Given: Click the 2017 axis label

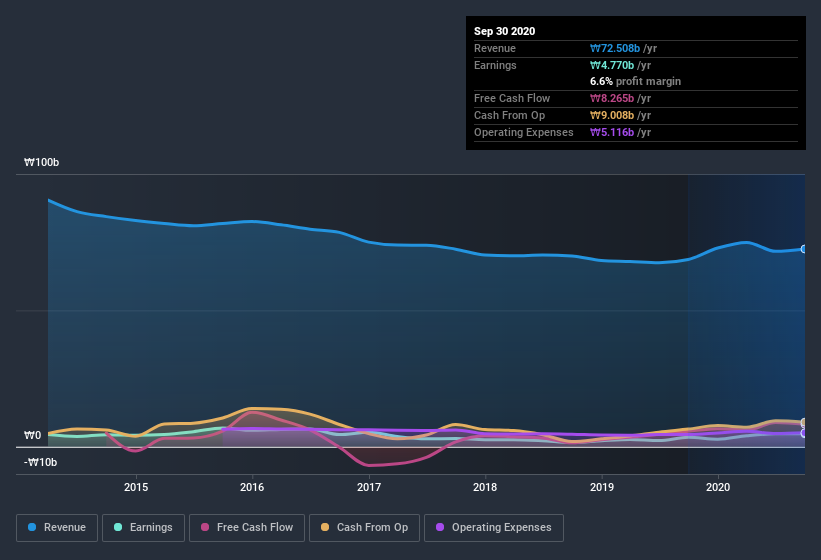Looking at the screenshot, I should coord(369,487).
